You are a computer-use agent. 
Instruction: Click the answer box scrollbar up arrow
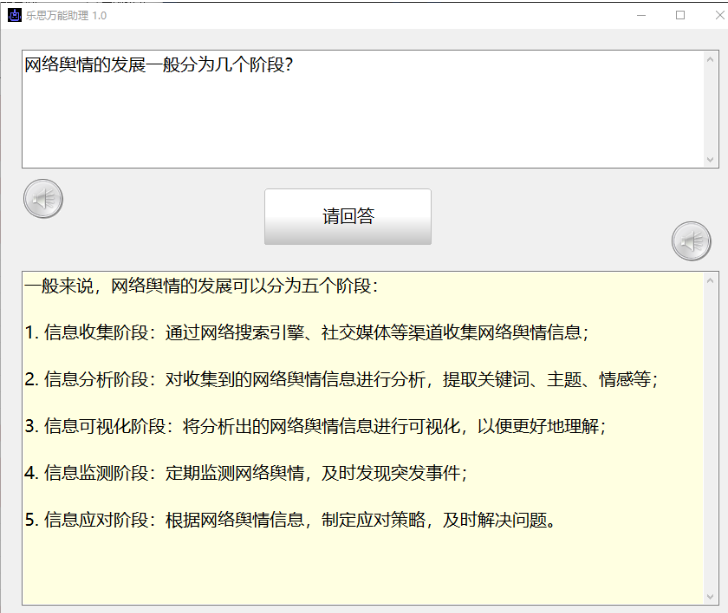[711, 280]
